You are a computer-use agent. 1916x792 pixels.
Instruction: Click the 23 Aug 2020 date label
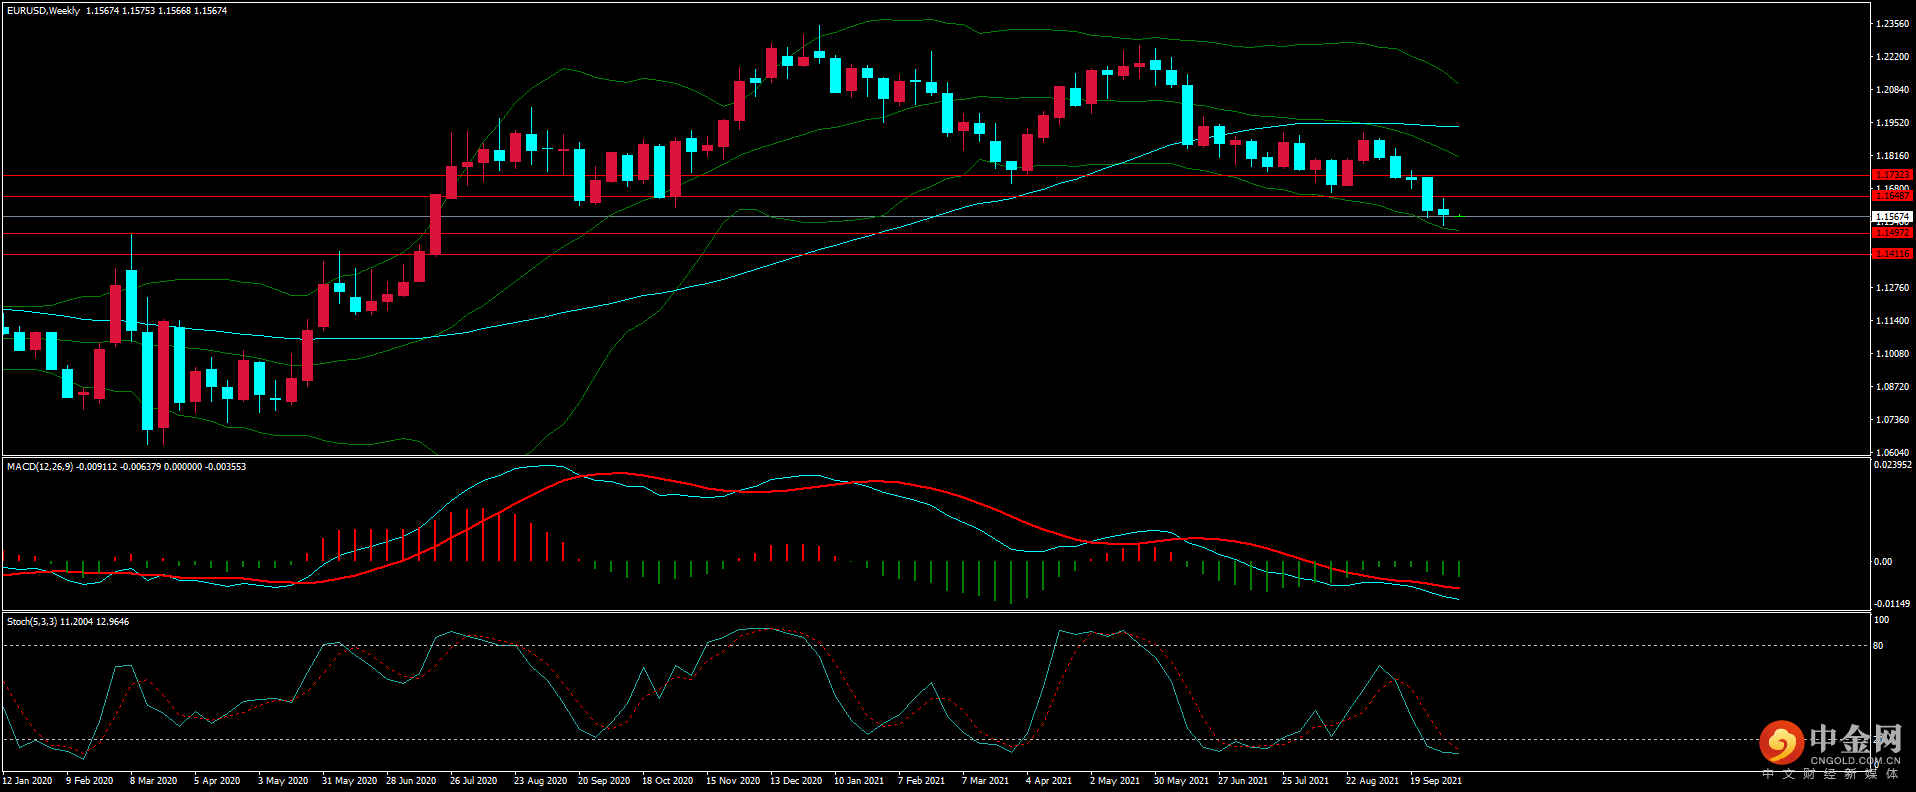(540, 781)
